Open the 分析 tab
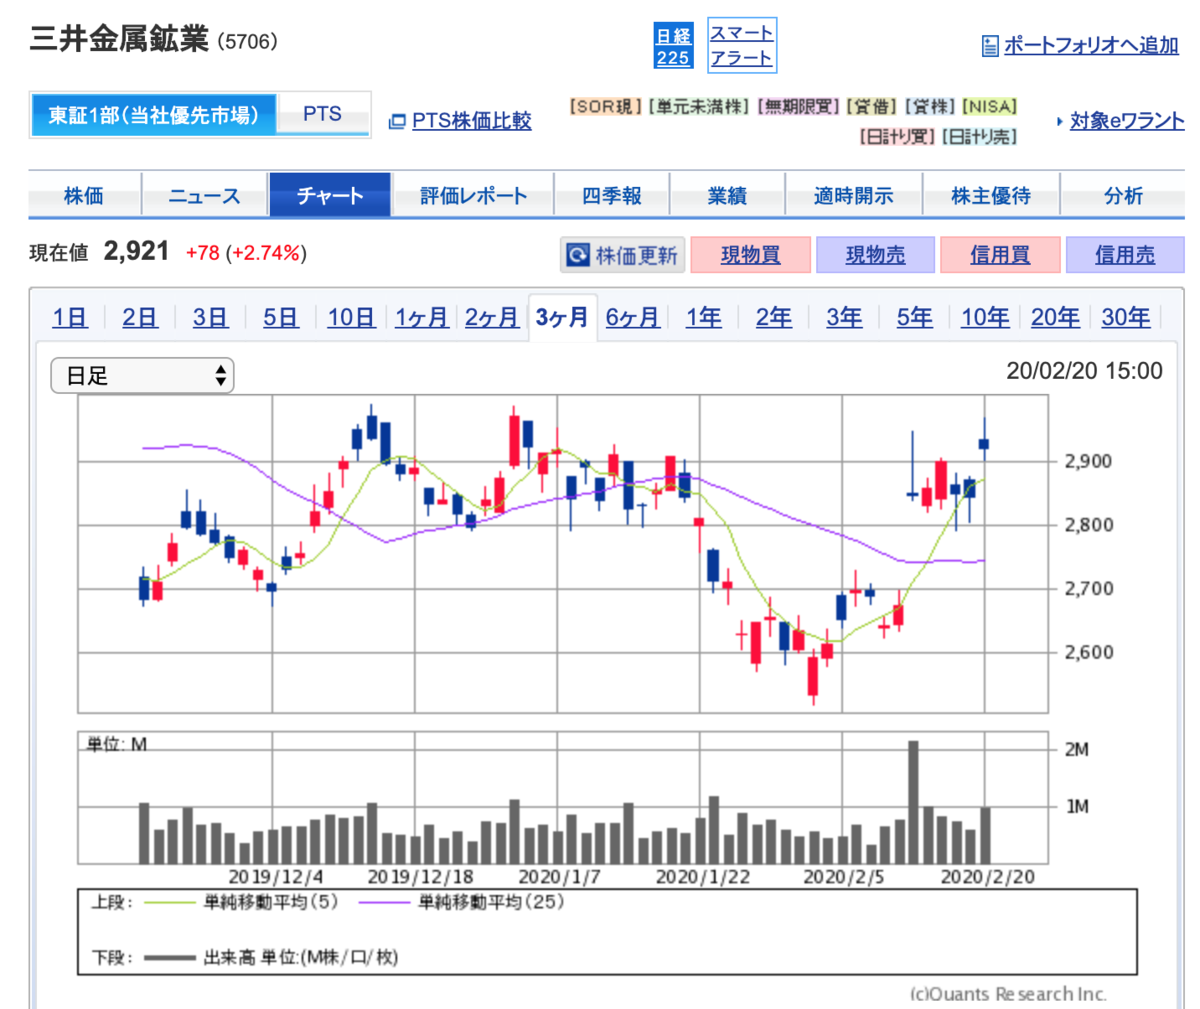 tap(1123, 195)
